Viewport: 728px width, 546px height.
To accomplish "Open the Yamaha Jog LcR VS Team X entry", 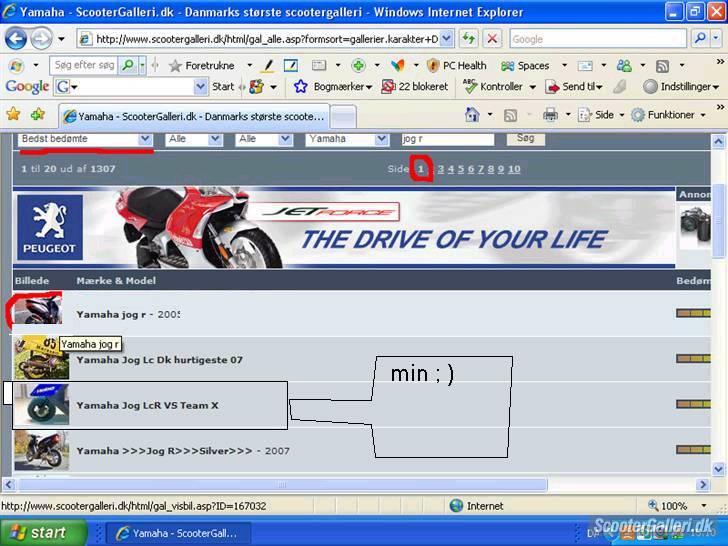I will pyautogui.click(x=147, y=405).
